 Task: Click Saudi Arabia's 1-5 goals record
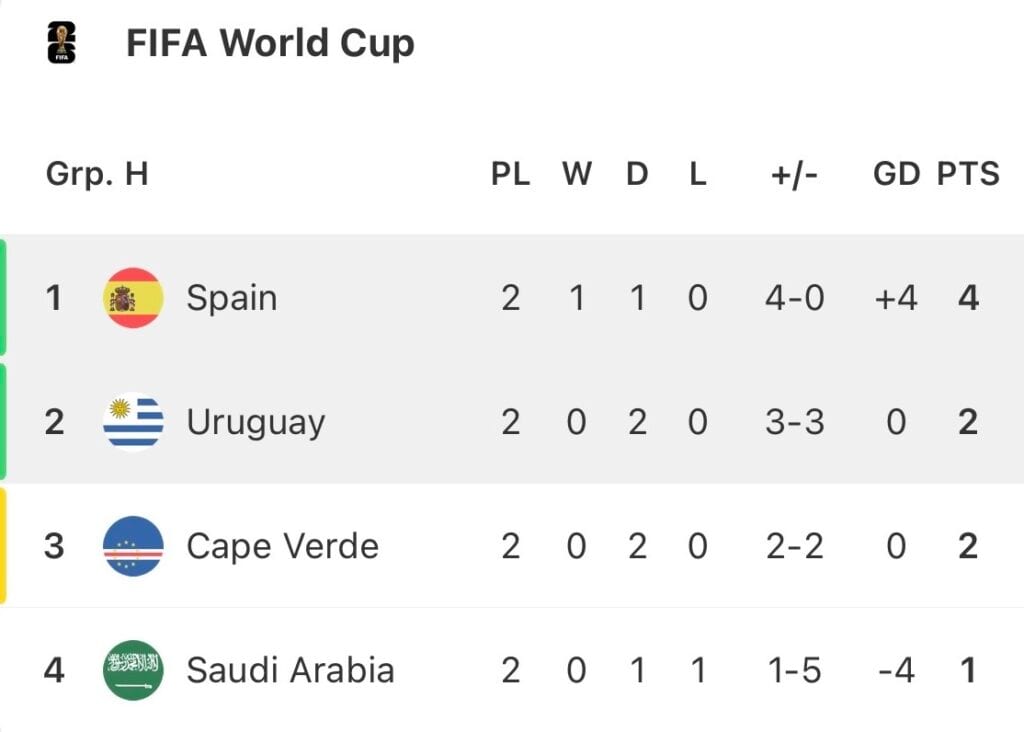(794, 671)
